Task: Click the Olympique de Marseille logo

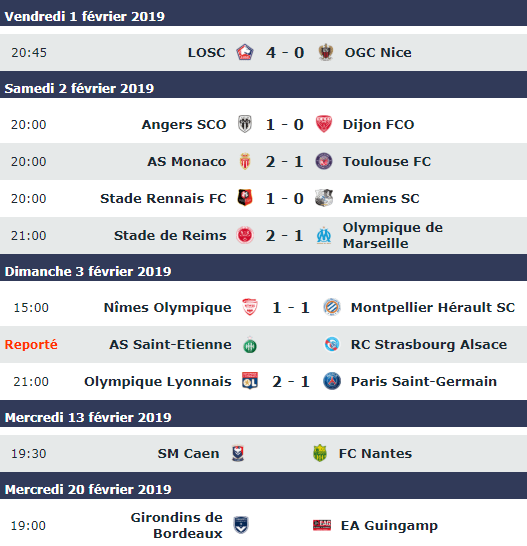Action: tap(324, 235)
